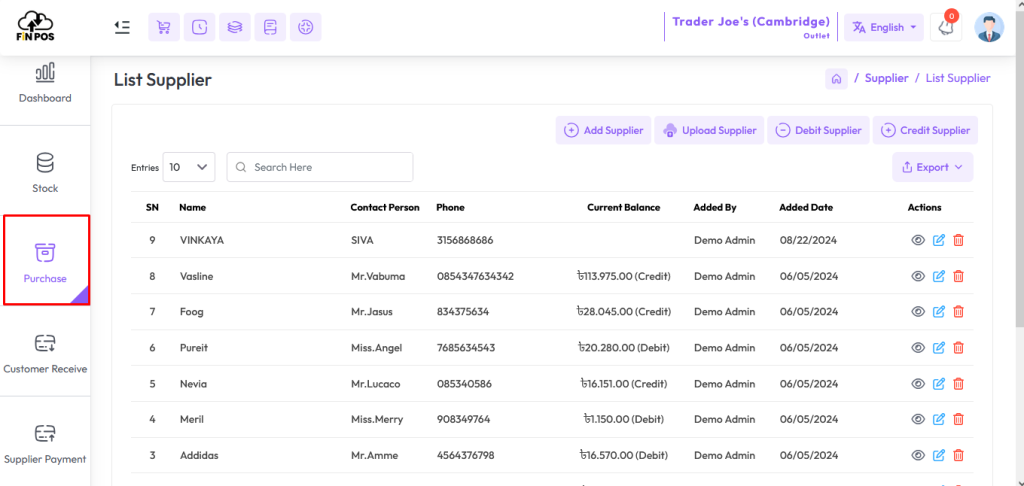
Task: Edit the Meril supplier
Action: point(938,419)
